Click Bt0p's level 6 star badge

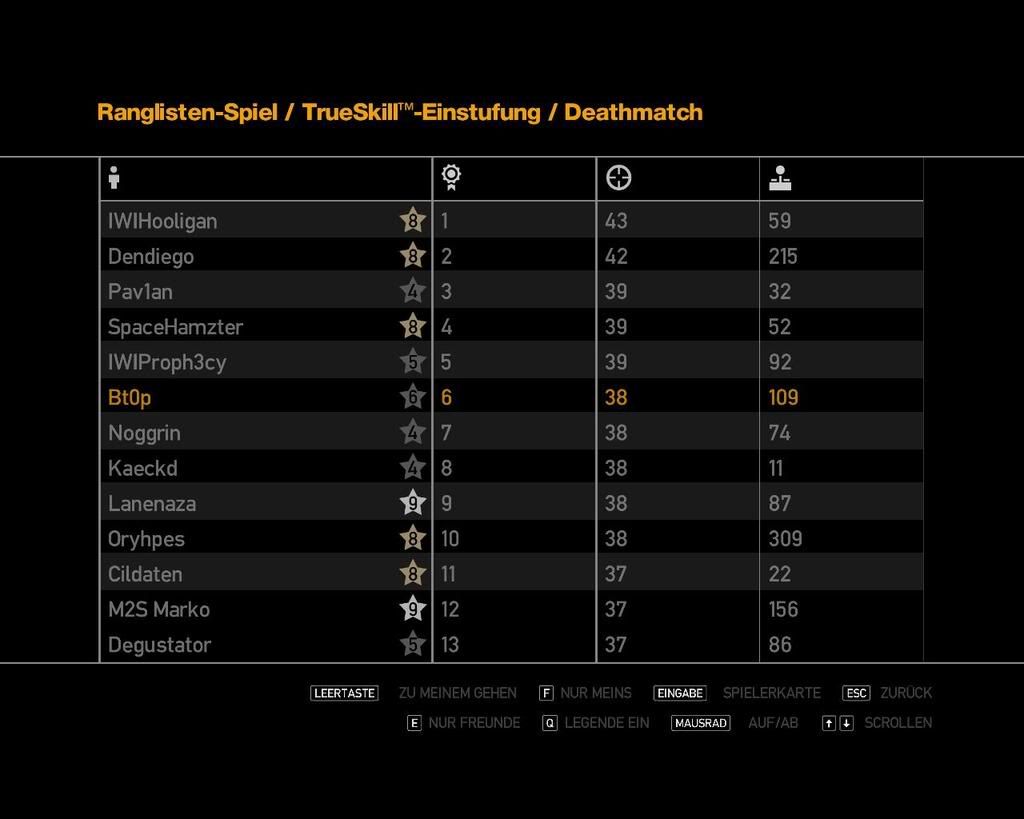[412, 397]
